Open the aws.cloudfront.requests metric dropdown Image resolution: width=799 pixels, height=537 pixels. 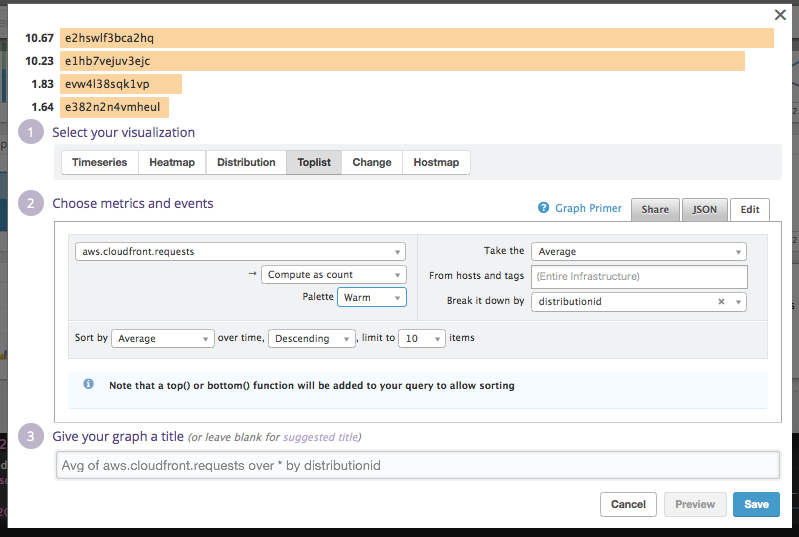click(240, 252)
